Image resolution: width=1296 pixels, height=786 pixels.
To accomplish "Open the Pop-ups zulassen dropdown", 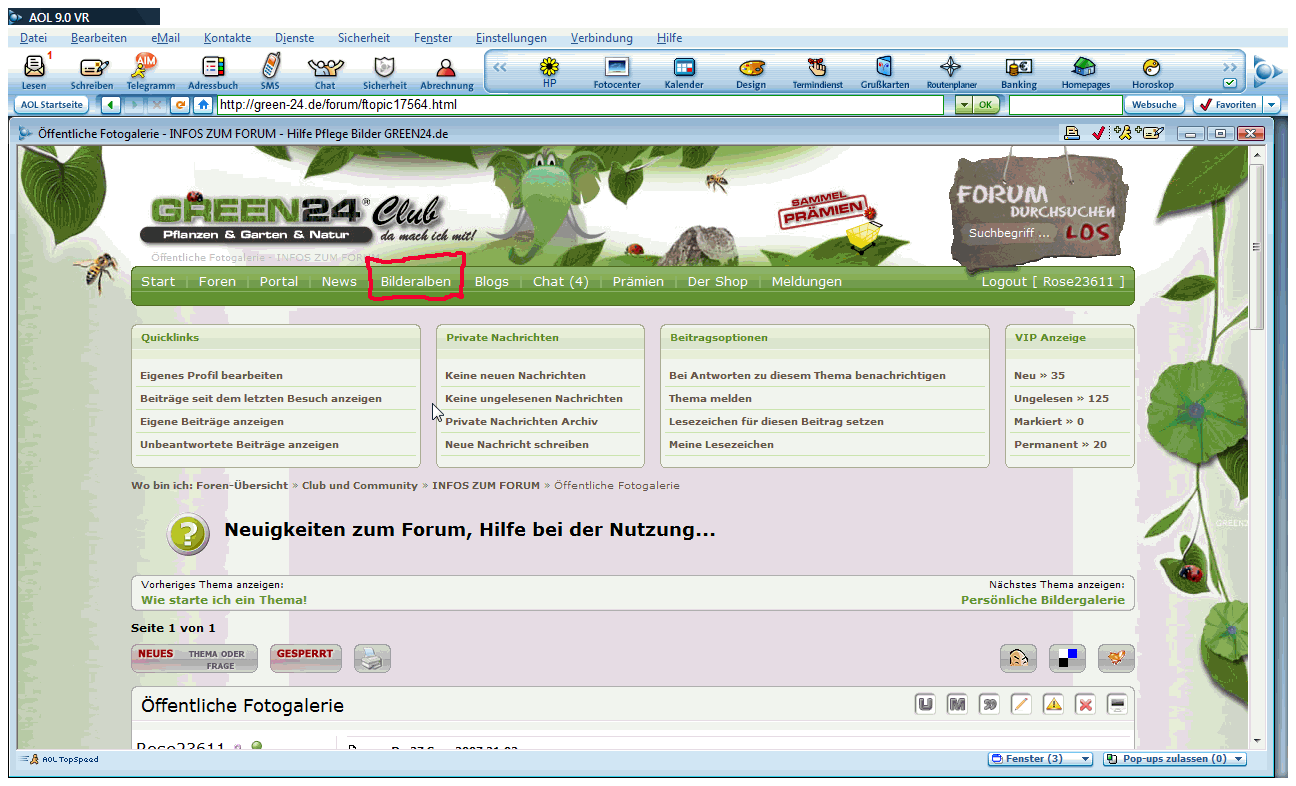I will point(1238,759).
